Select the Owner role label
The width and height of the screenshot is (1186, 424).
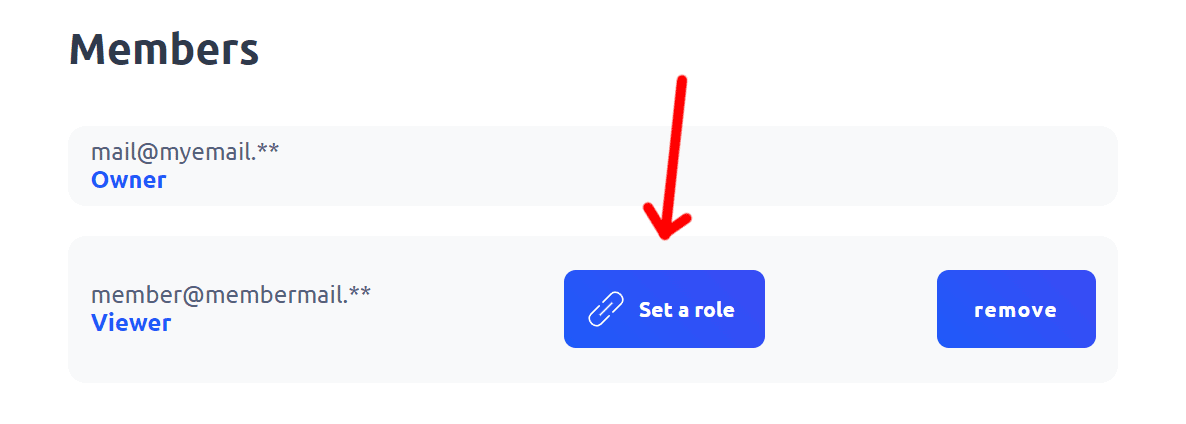click(x=129, y=180)
